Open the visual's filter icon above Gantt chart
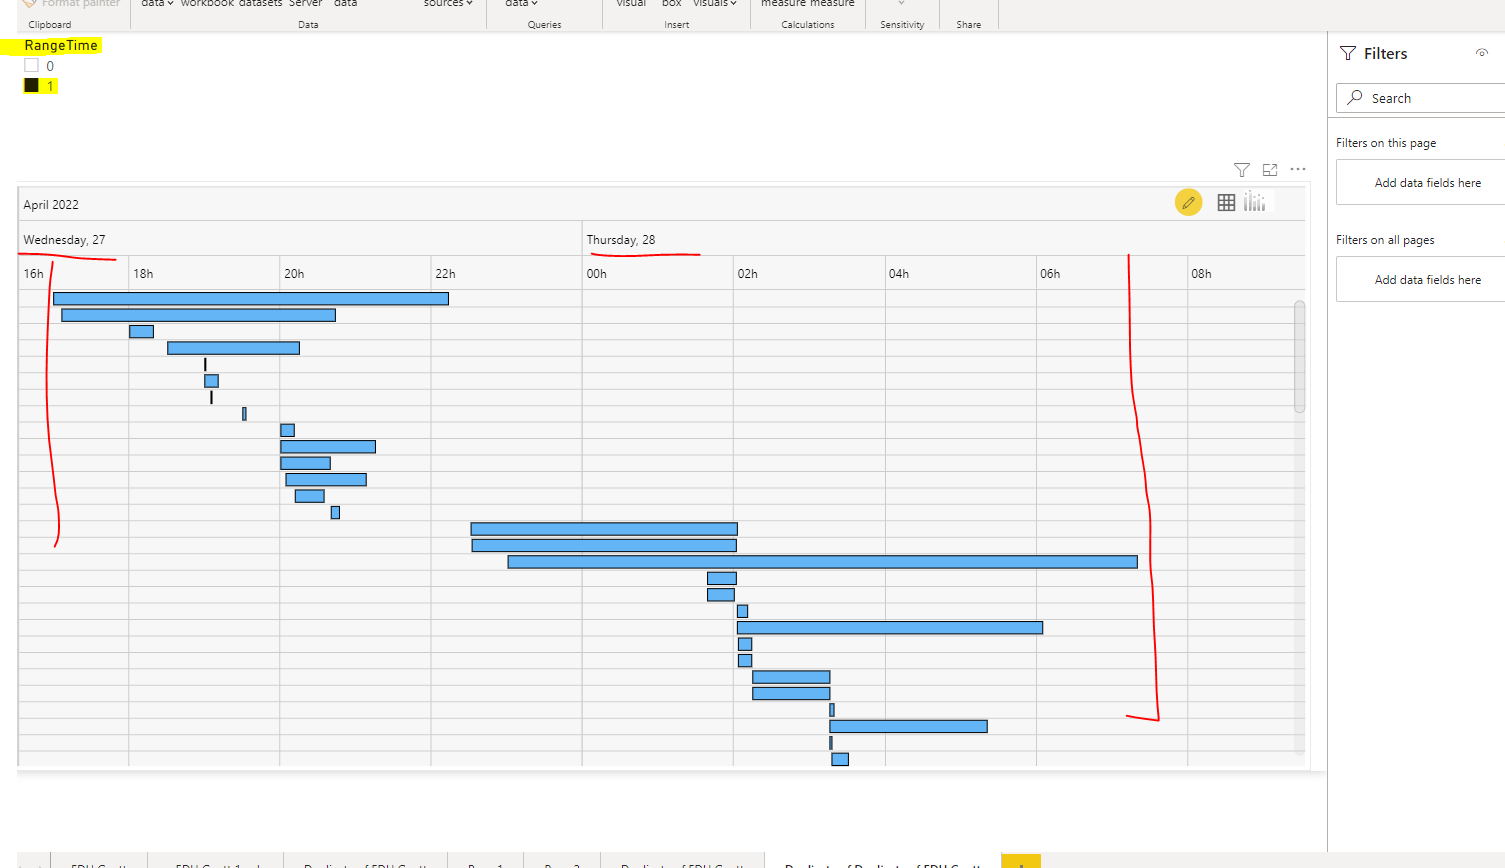 1242,170
